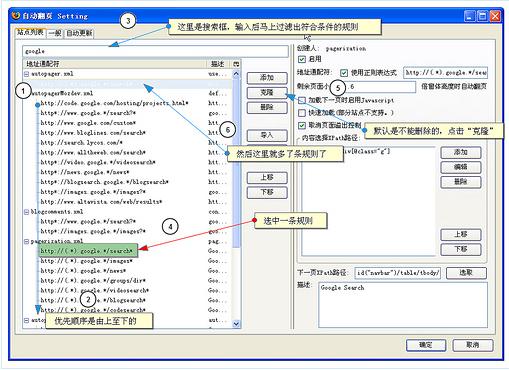
Task: Collapse the autopager.xml tree node
Action: (26, 74)
